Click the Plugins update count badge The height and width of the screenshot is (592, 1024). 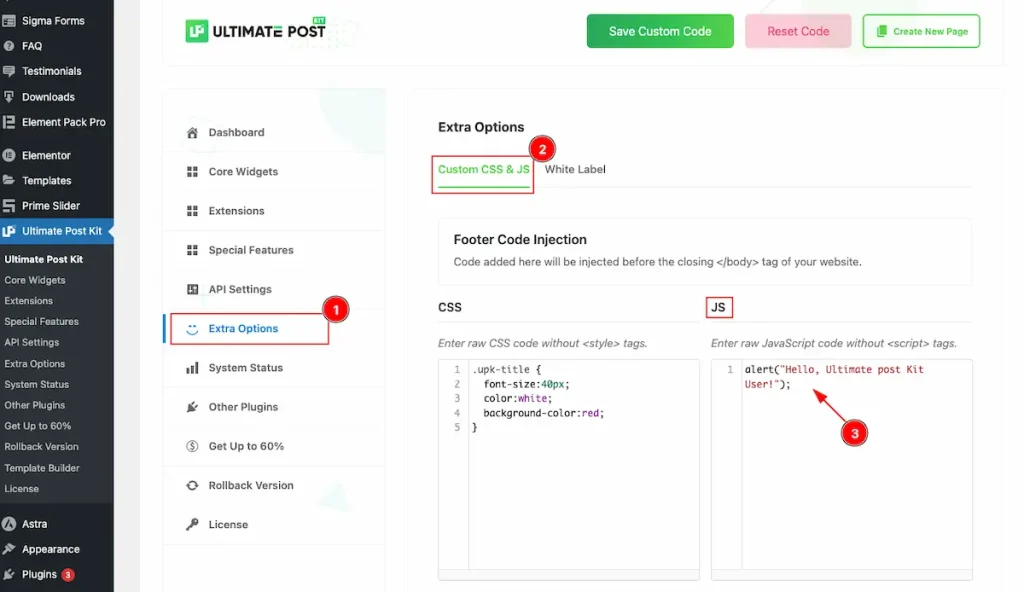[68, 575]
